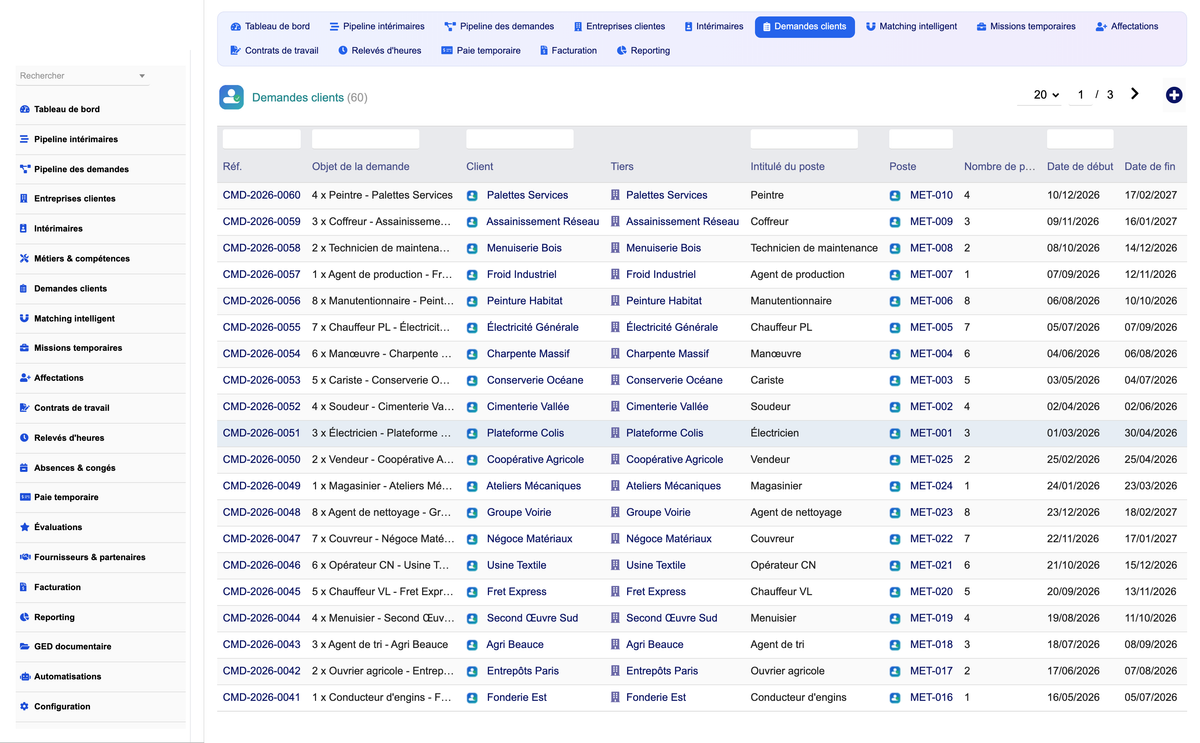1200x743 pixels.
Task: Open poste MET-025 link
Action: [x=931, y=460]
